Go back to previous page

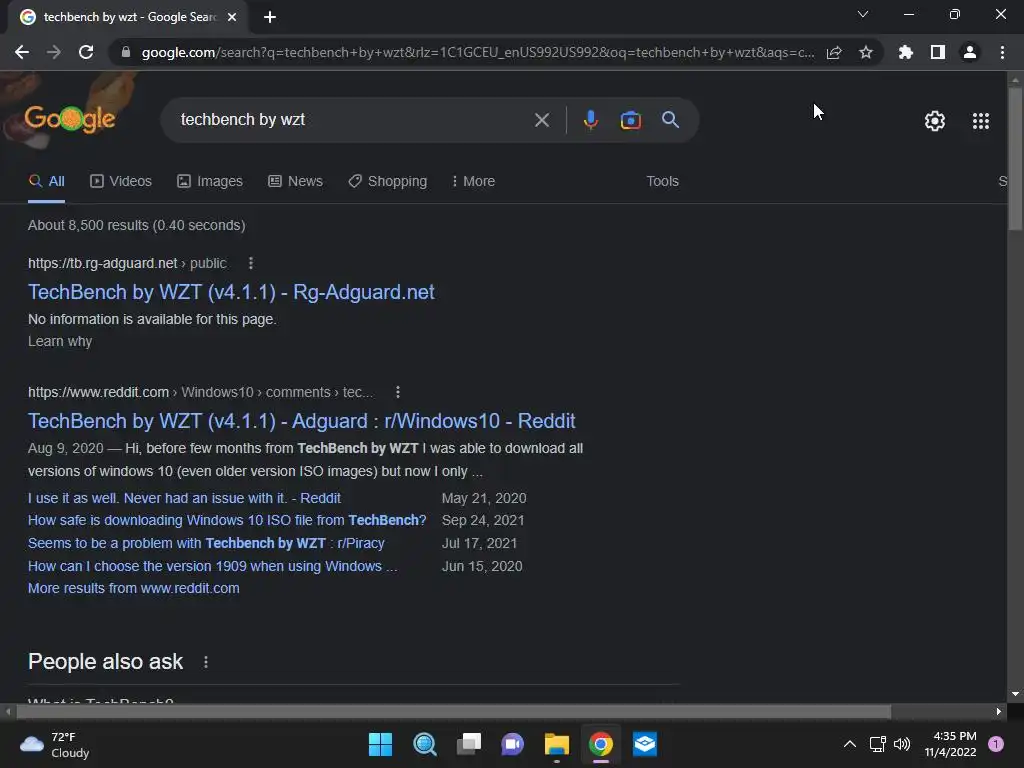pos(22,52)
